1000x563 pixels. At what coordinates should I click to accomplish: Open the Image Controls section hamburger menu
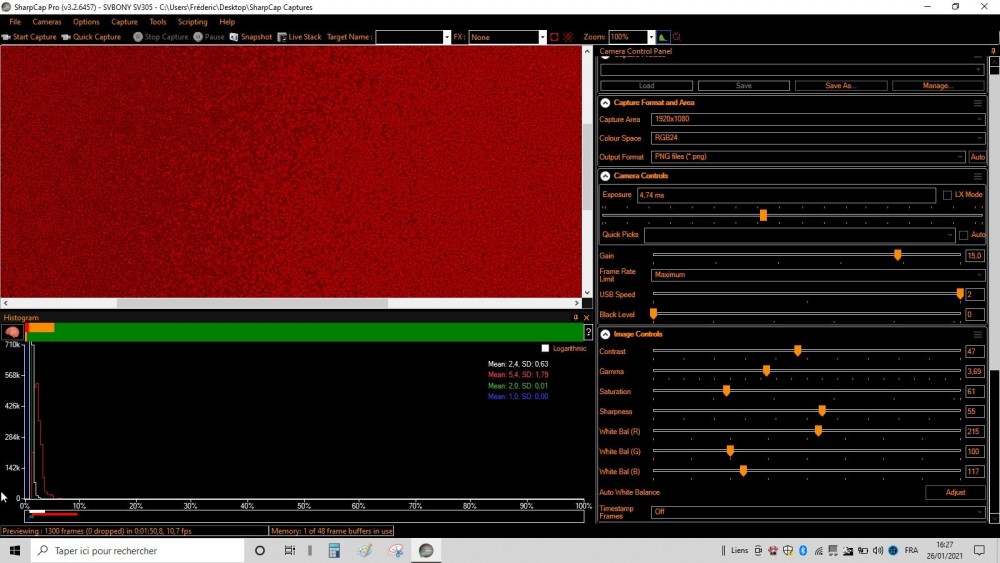(978, 334)
